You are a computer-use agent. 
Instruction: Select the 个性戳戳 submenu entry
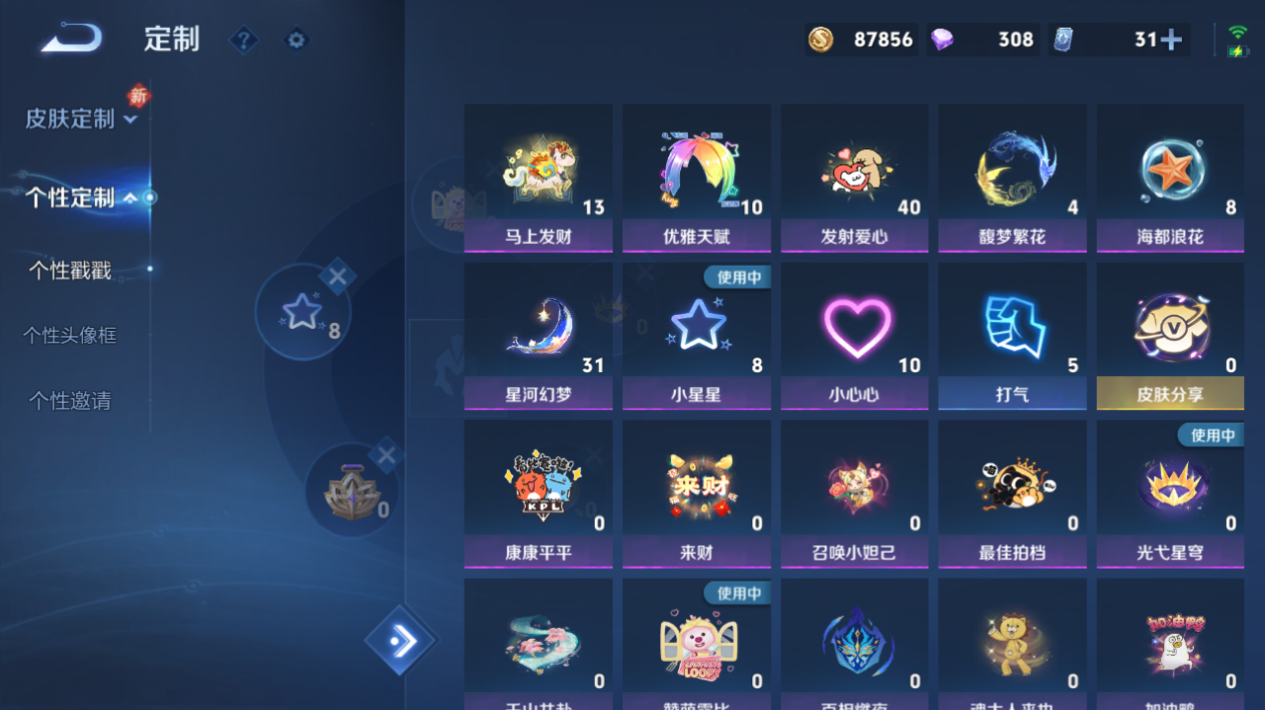(x=70, y=270)
